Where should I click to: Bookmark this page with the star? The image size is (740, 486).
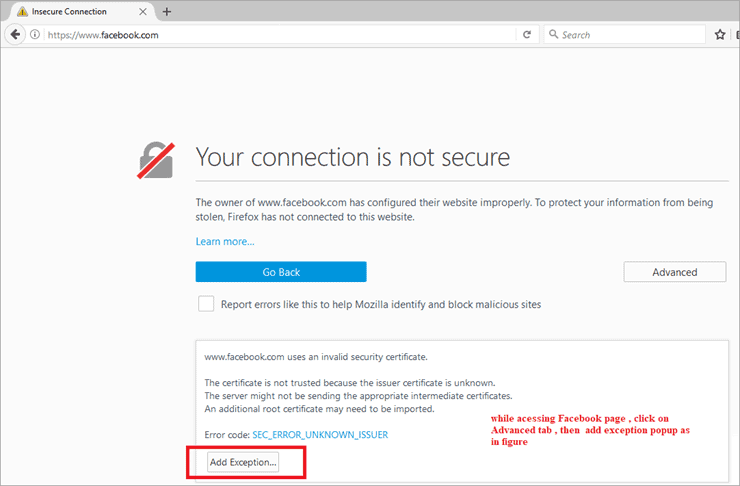720,34
